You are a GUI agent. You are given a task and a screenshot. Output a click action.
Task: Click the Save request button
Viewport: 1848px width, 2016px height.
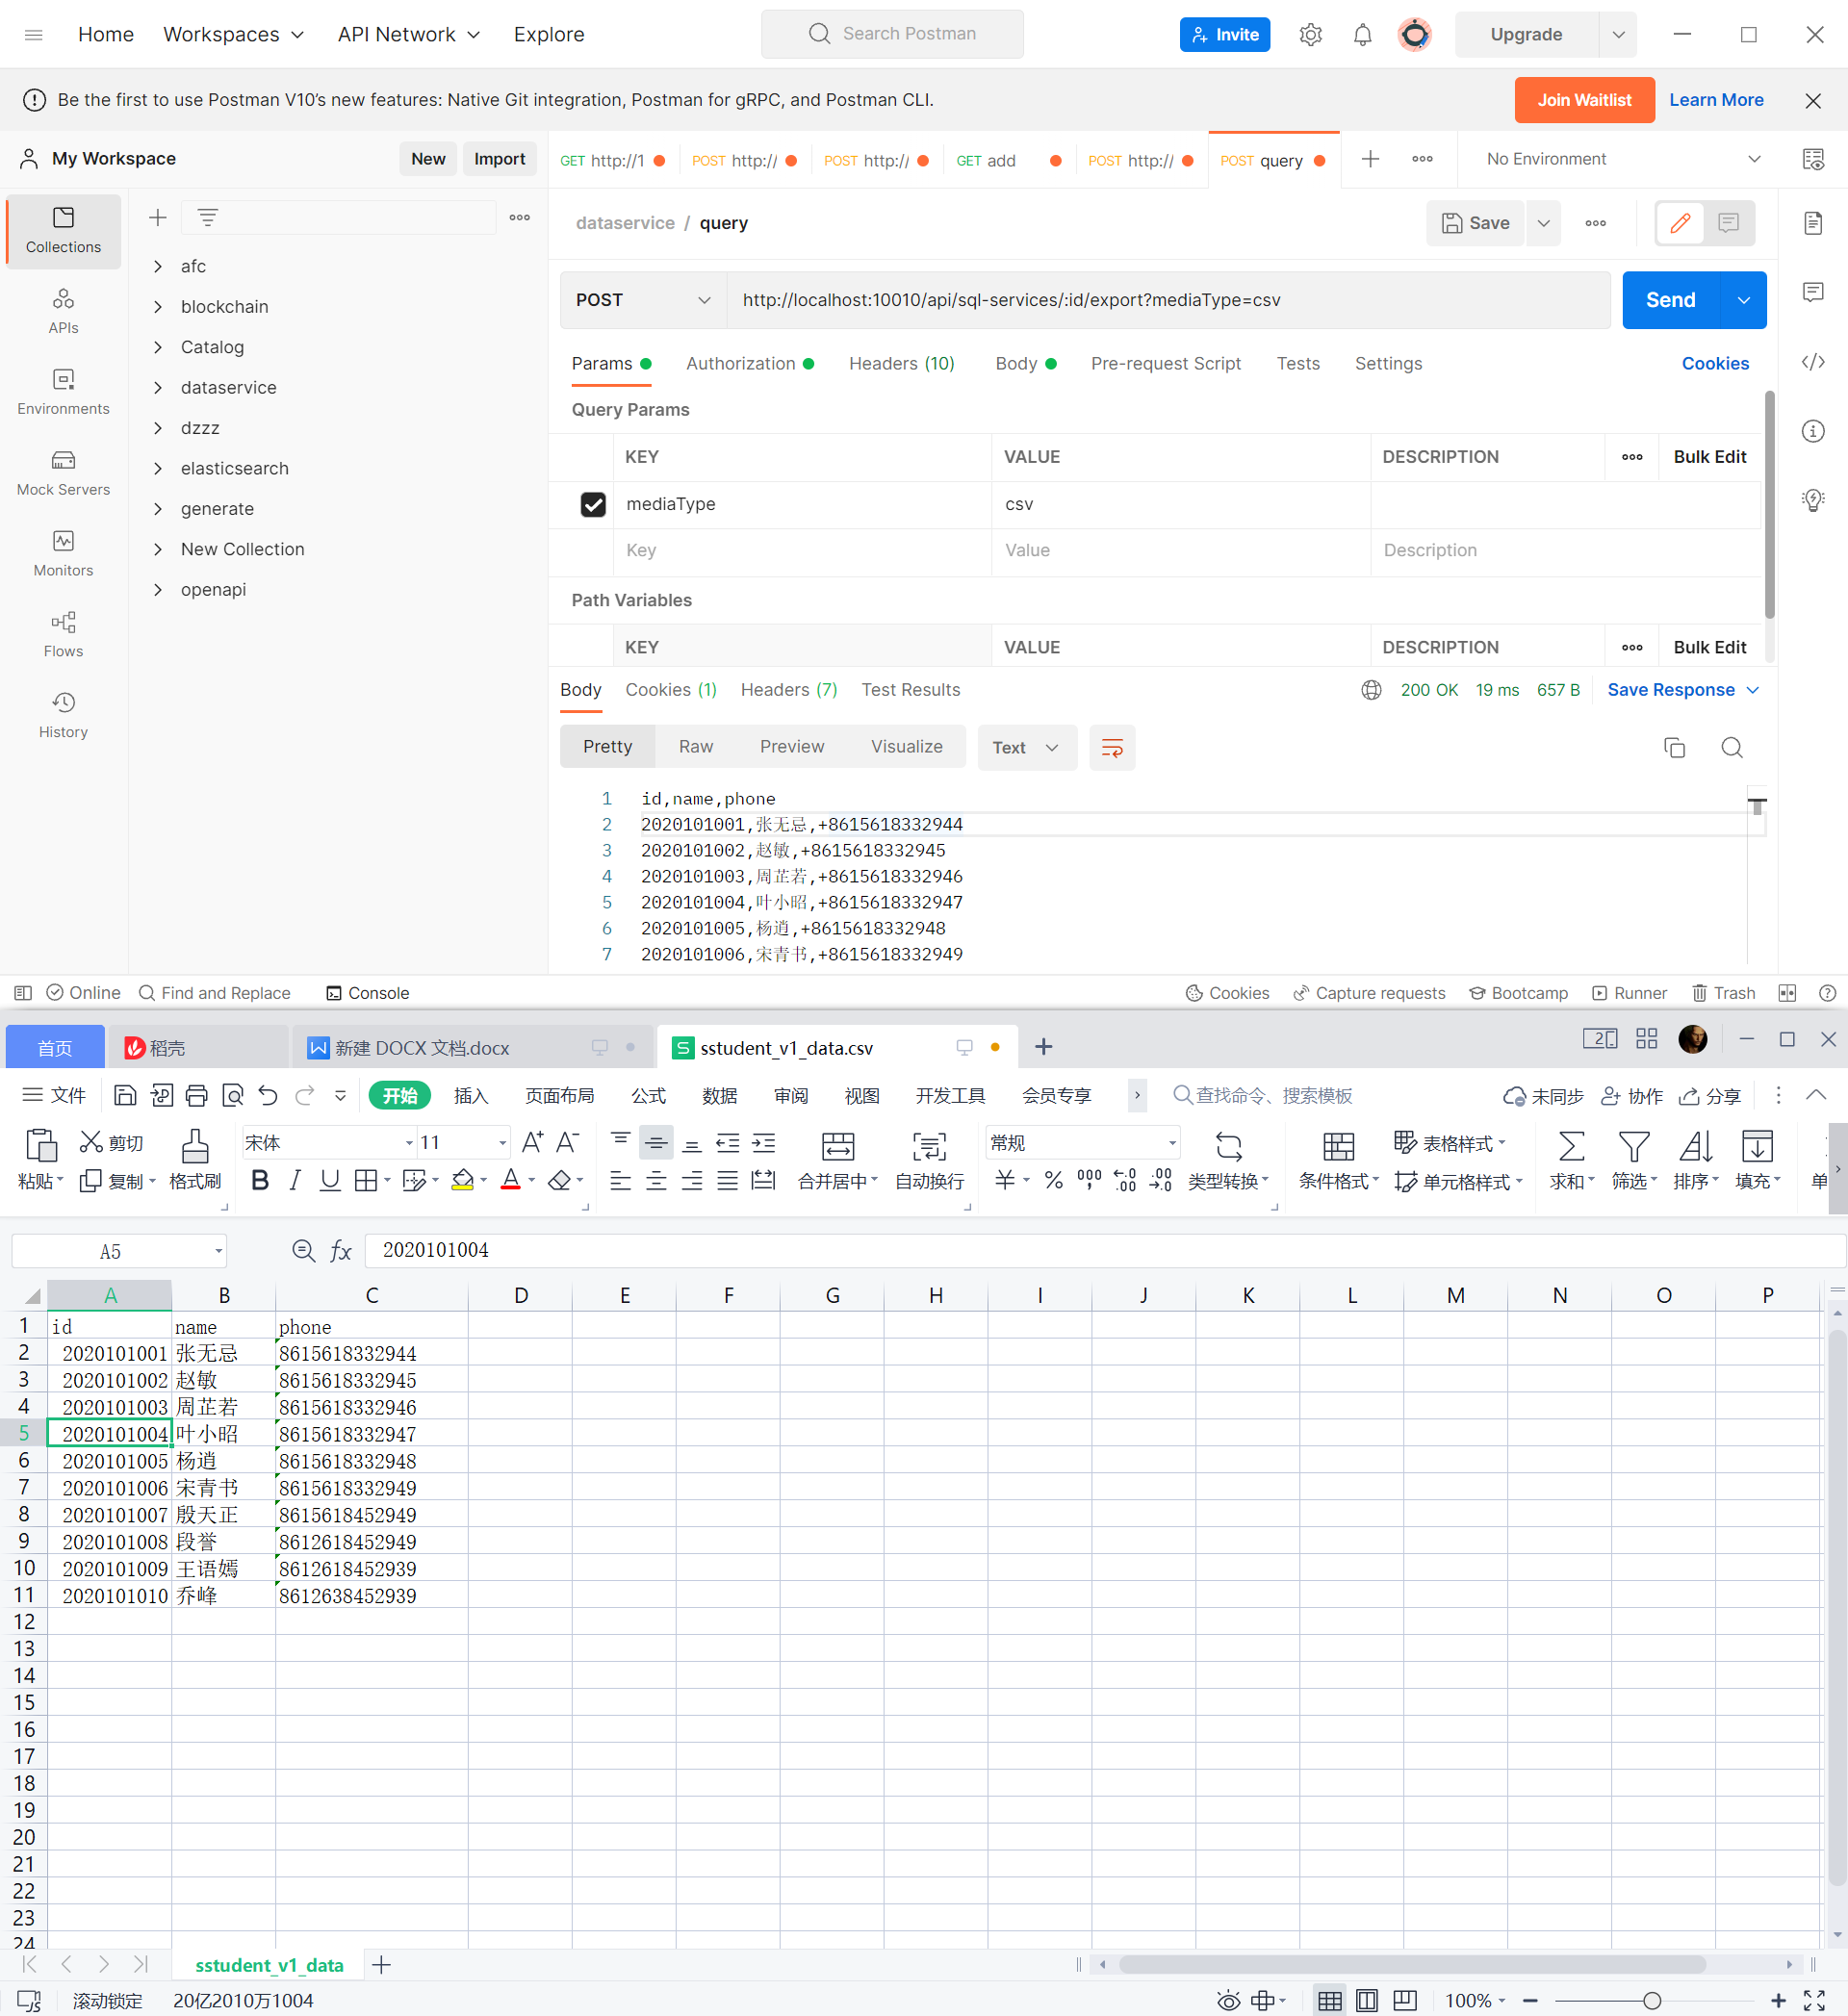(1475, 223)
